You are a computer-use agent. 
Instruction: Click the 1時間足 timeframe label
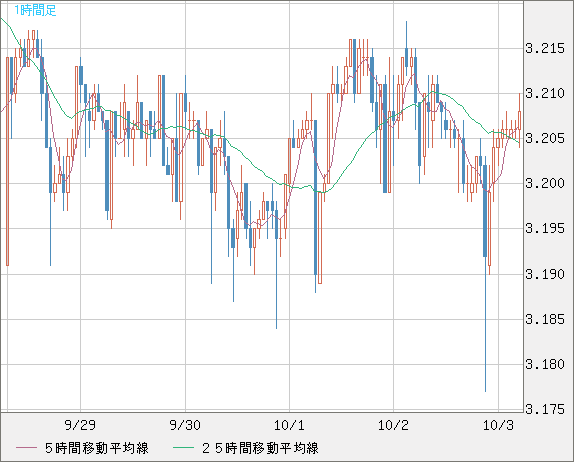point(35,10)
